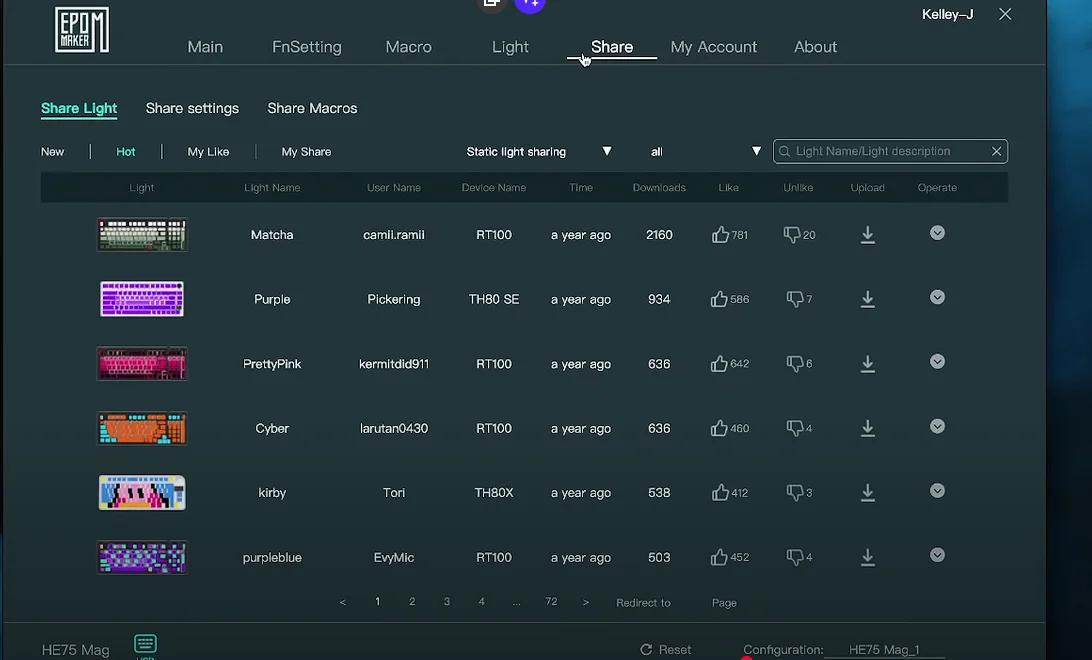This screenshot has height=660, width=1092.
Task: Download the Cyber light profile
Action: [868, 428]
